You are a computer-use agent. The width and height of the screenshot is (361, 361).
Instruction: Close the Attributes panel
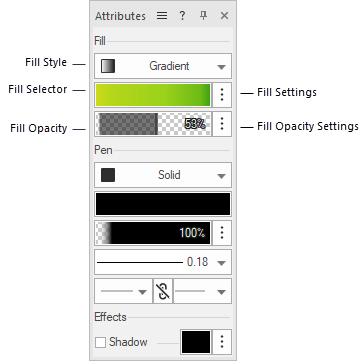click(224, 16)
